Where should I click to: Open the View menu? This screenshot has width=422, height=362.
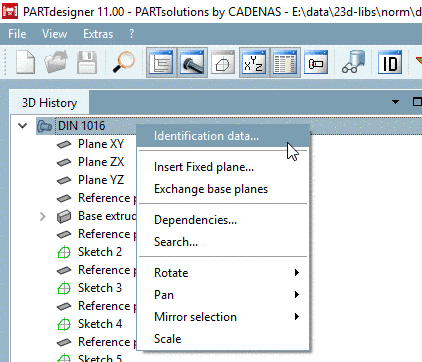pos(55,34)
